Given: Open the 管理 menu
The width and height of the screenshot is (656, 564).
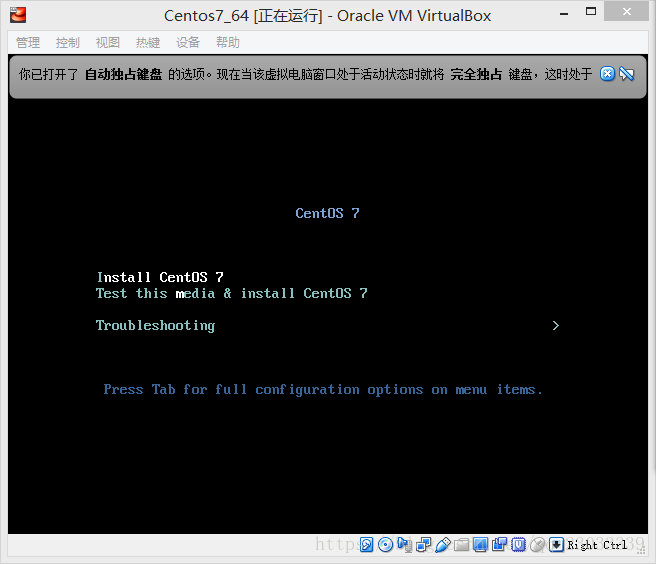Looking at the screenshot, I should click(28, 42).
